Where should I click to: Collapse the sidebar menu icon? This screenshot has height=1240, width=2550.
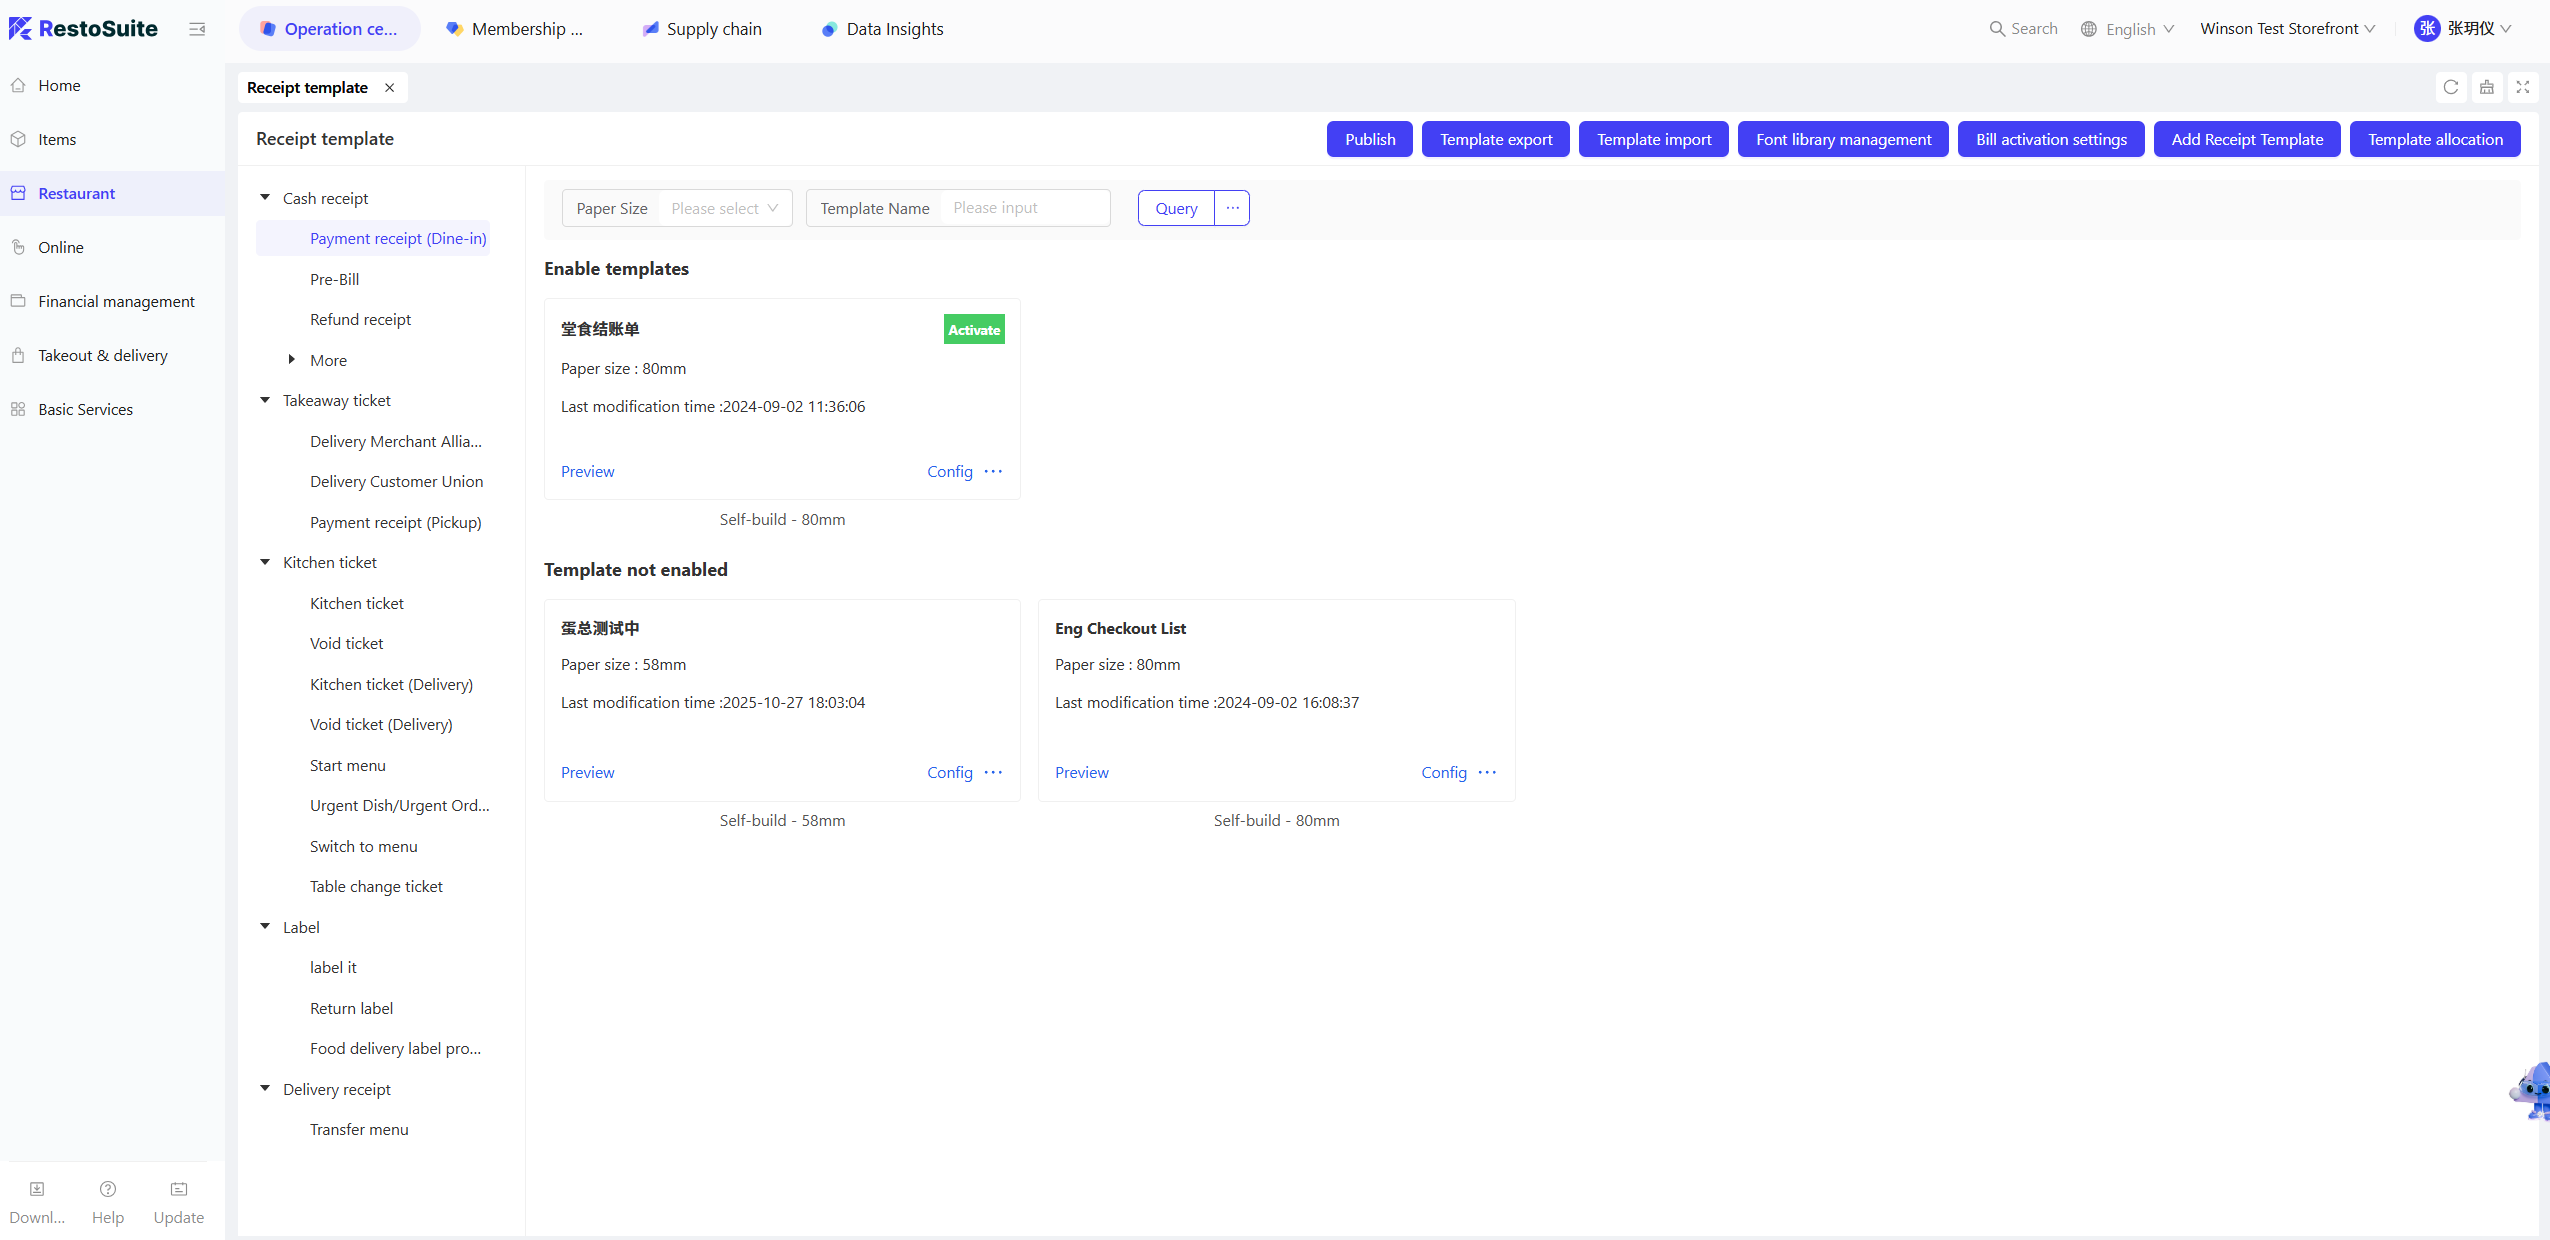[197, 29]
